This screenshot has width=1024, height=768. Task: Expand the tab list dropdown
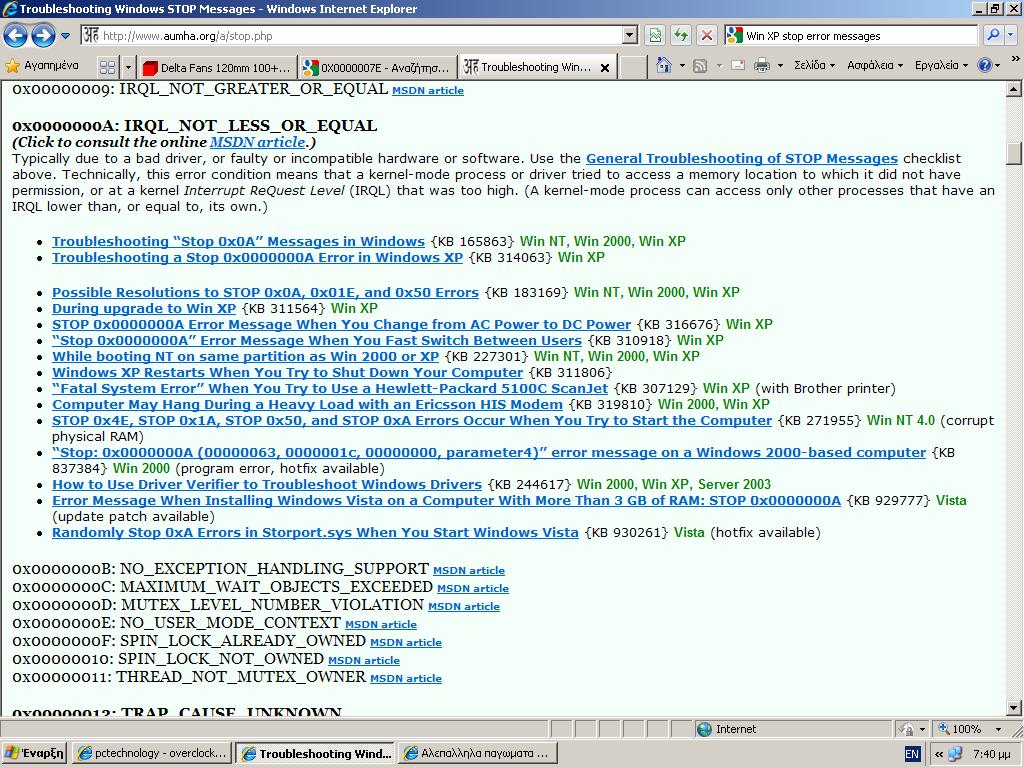pos(128,67)
